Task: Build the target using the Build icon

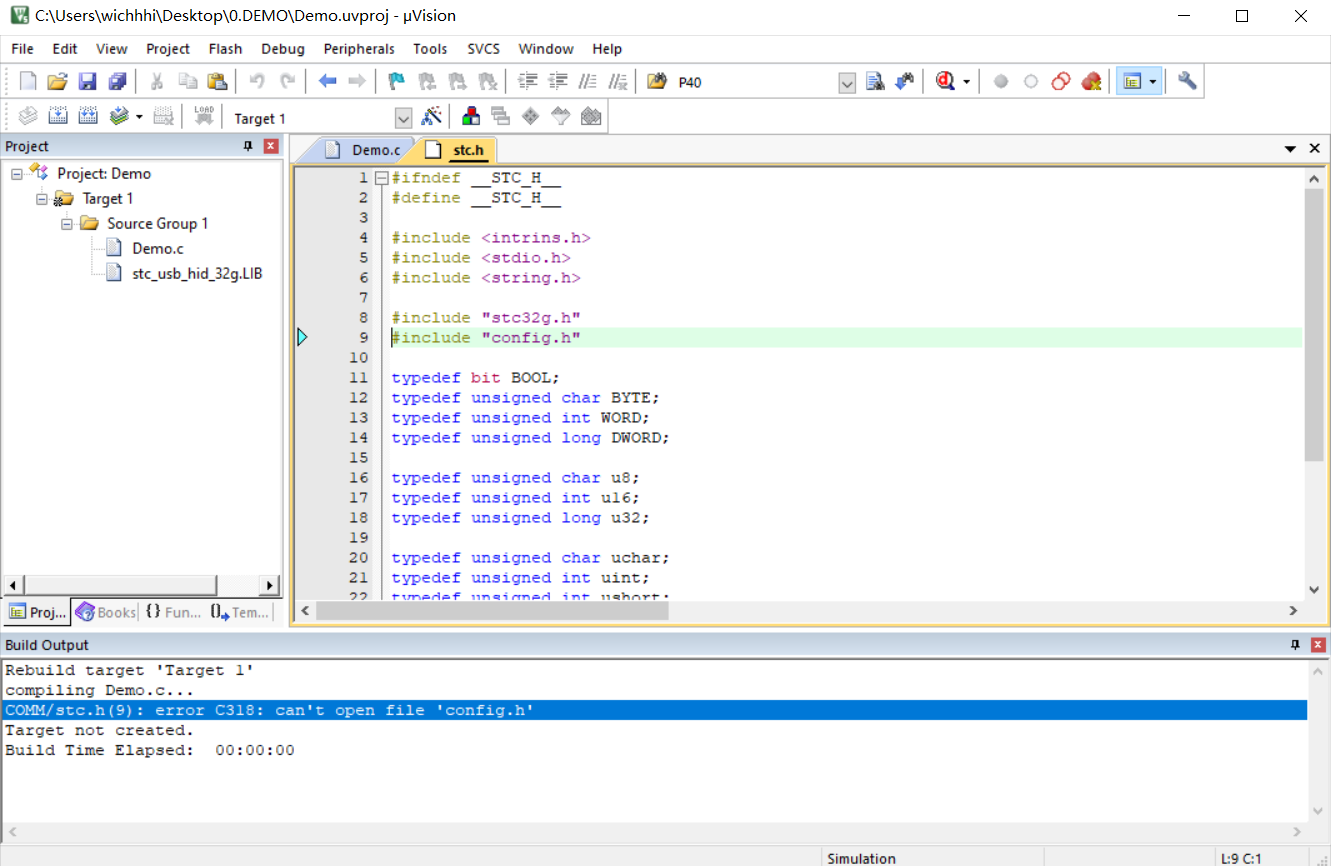Action: tap(58, 117)
